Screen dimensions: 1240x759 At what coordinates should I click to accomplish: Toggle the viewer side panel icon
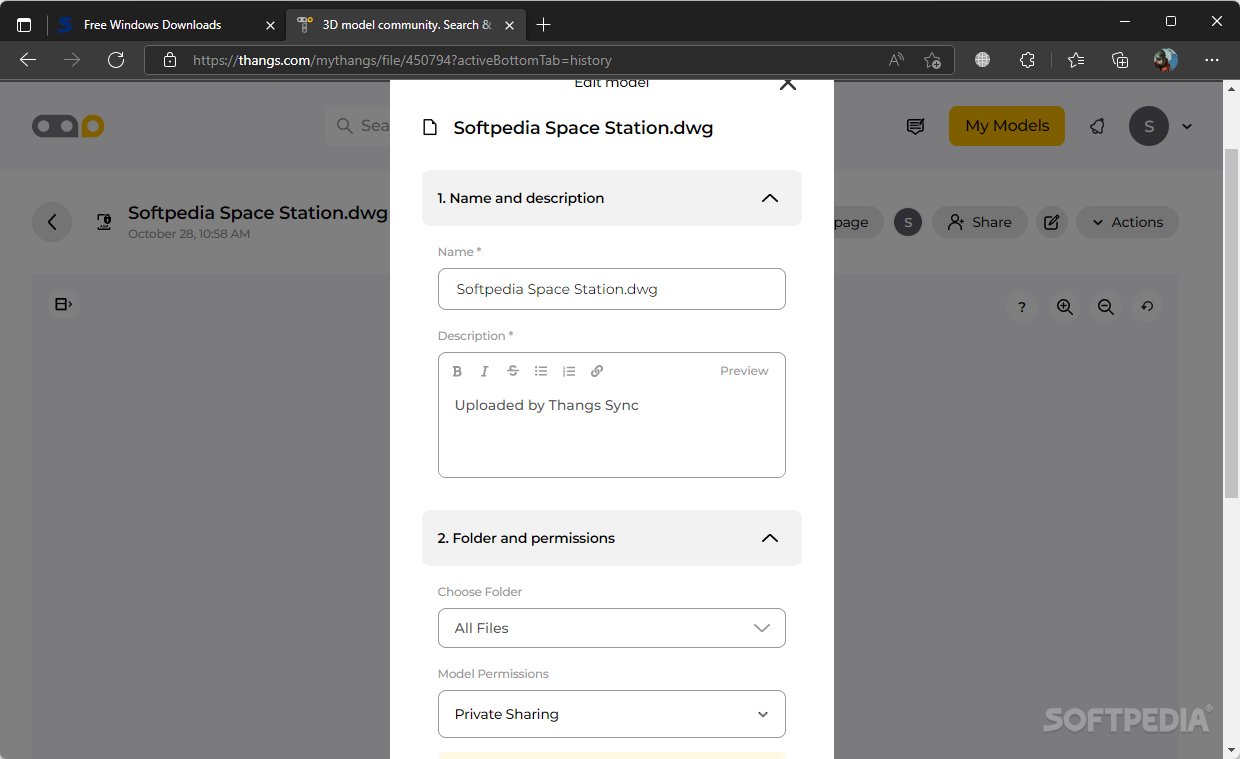pyautogui.click(x=63, y=304)
